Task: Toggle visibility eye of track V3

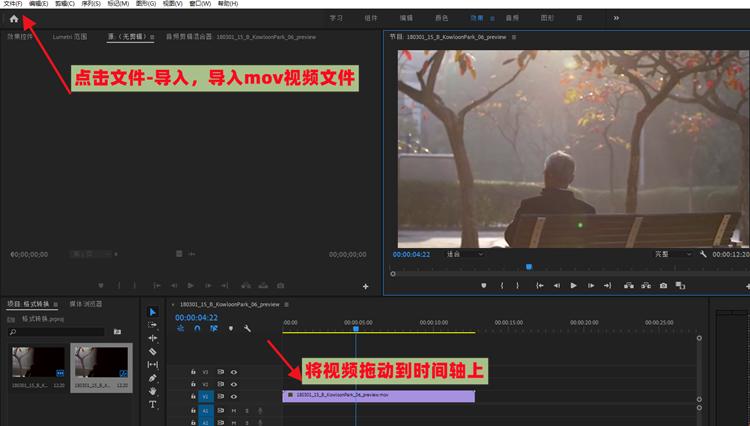Action: click(234, 371)
